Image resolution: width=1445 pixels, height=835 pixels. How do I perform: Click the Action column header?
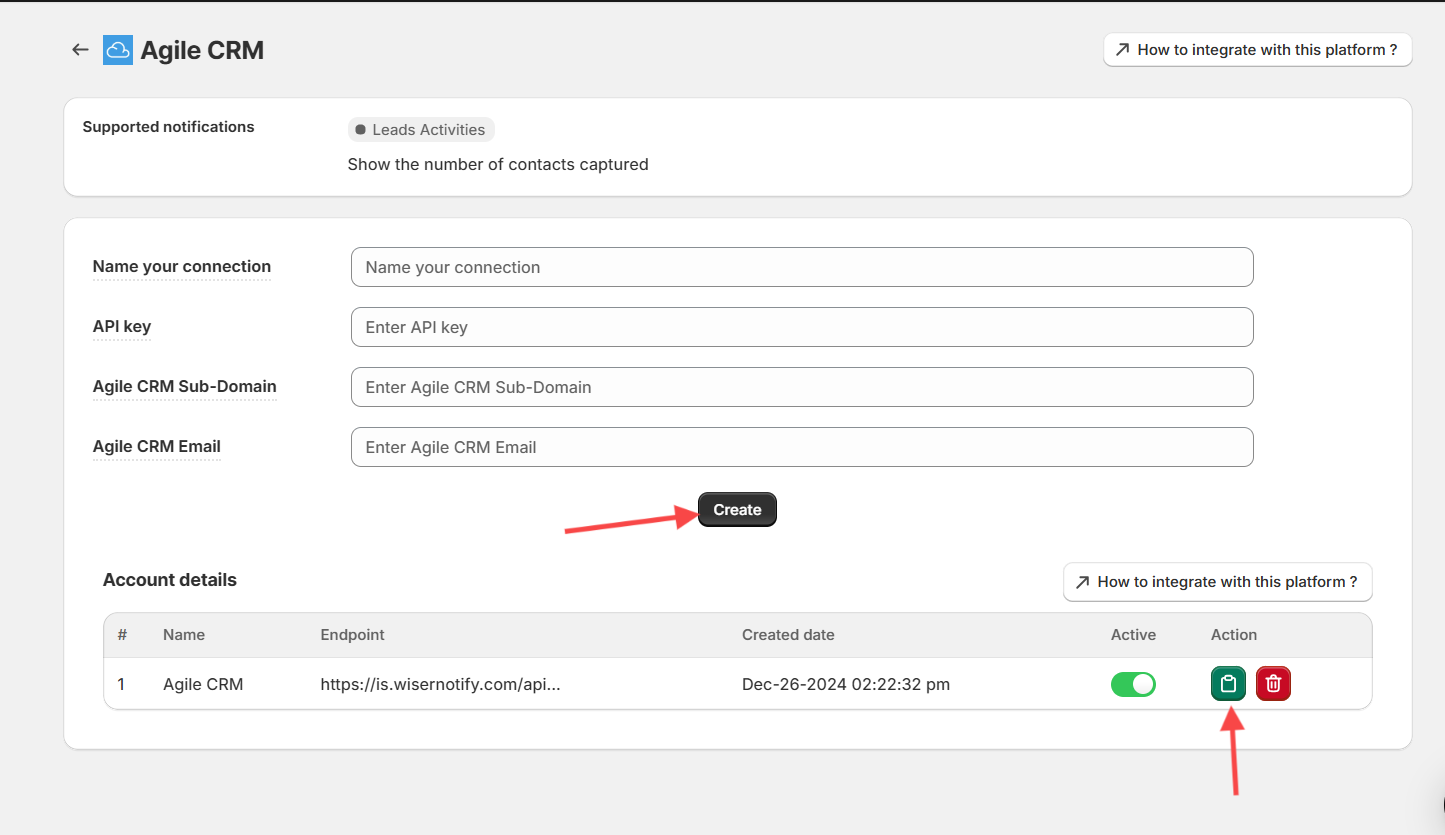click(x=1234, y=635)
